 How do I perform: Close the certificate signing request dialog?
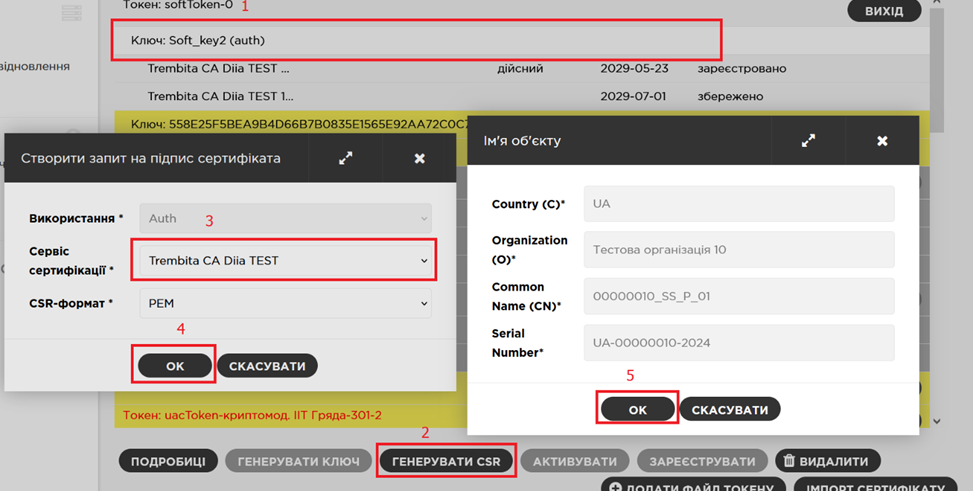coord(419,158)
